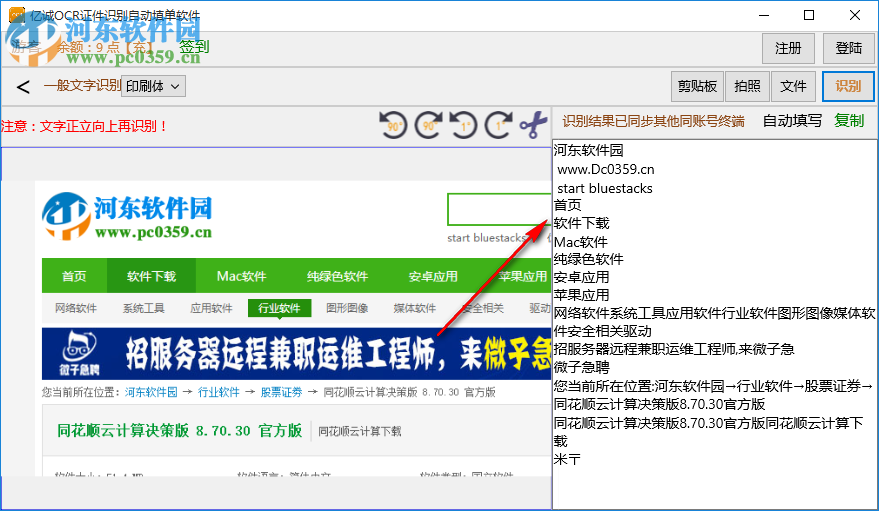Click 安卓应用 tab in preview image
879x511 pixels.
[x=433, y=276]
